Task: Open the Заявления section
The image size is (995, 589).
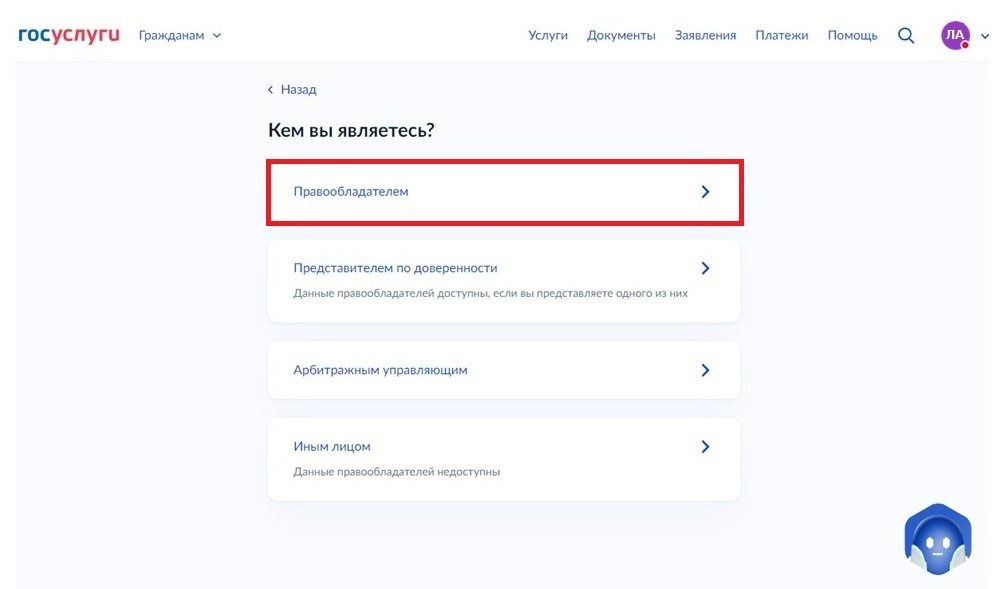Action: pyautogui.click(x=705, y=34)
